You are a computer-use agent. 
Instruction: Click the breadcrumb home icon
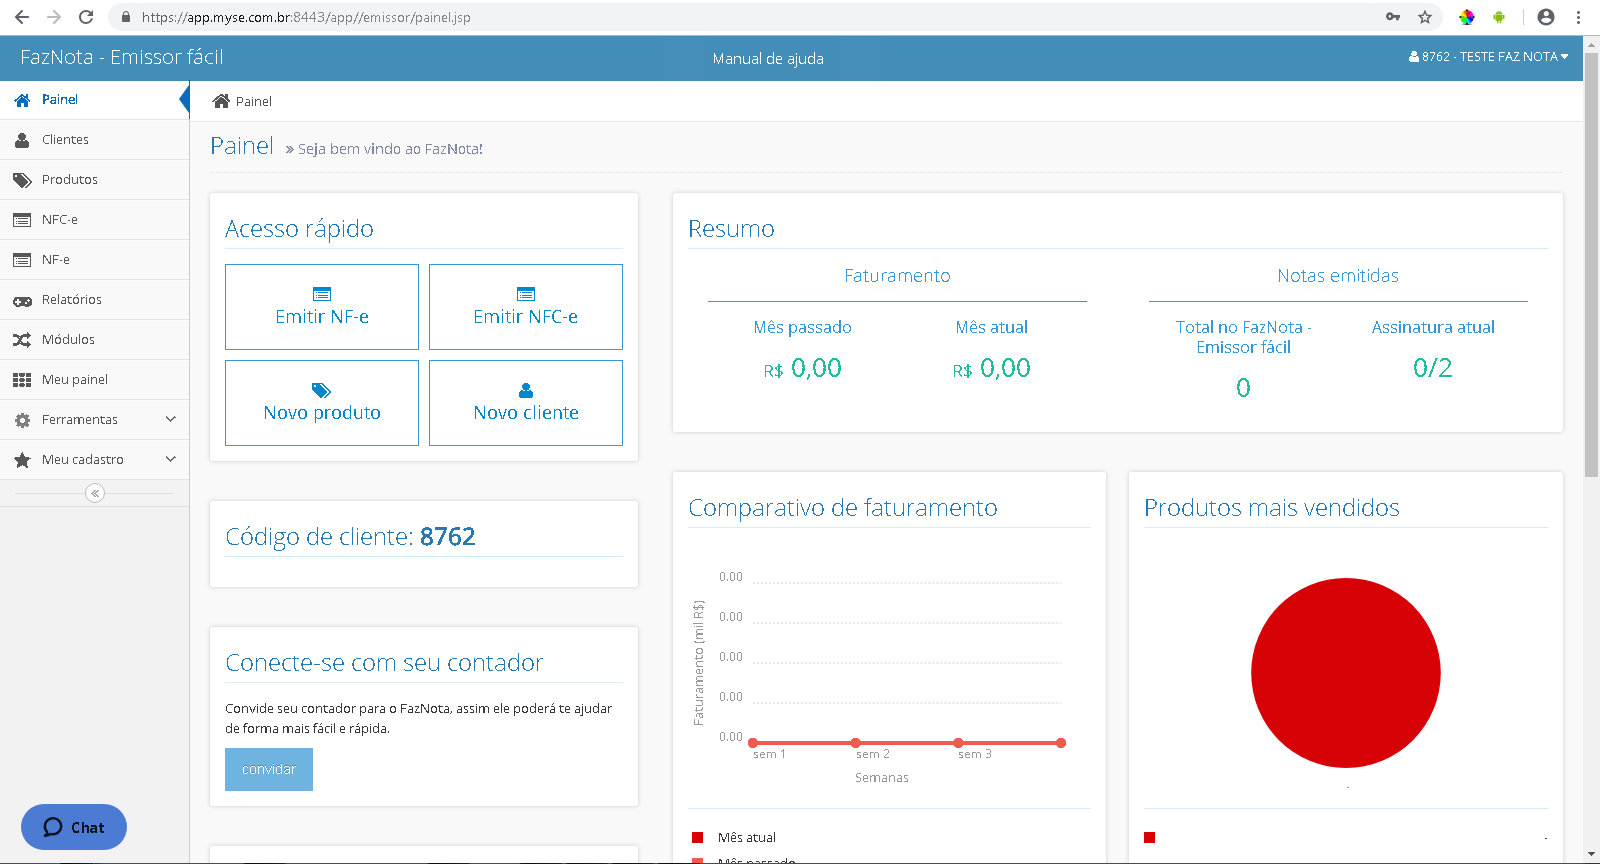click(x=222, y=101)
